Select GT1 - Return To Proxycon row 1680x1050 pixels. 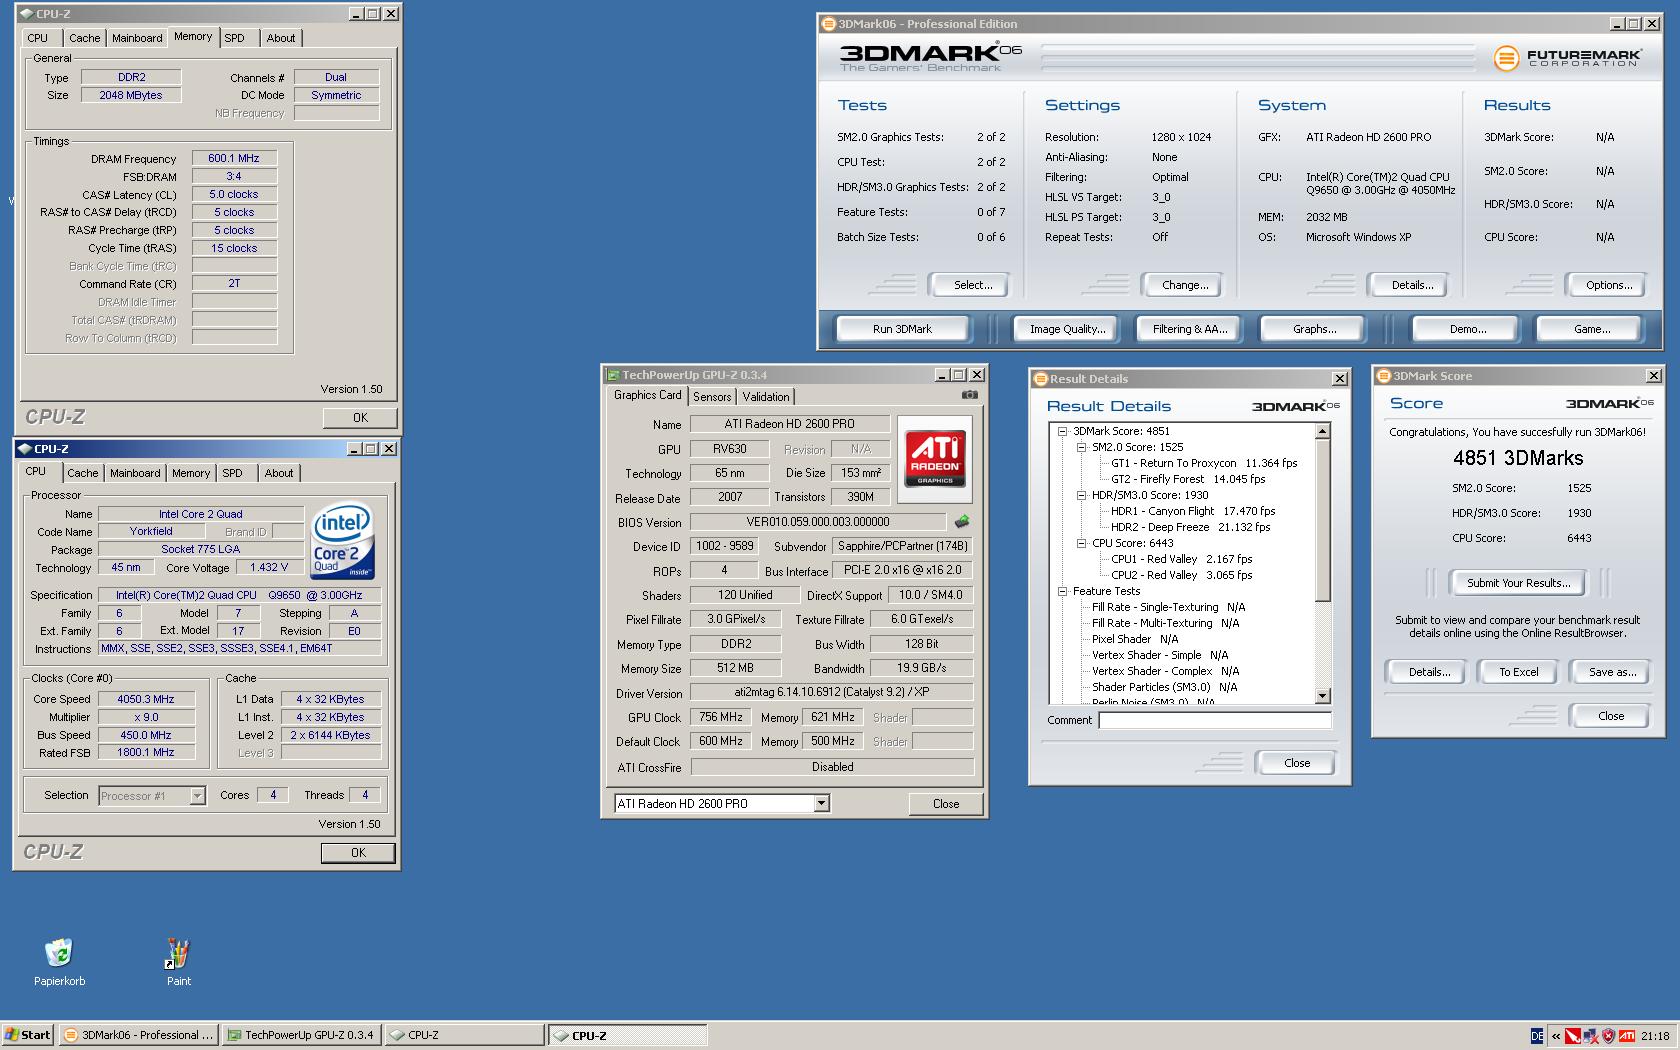click(x=1204, y=463)
